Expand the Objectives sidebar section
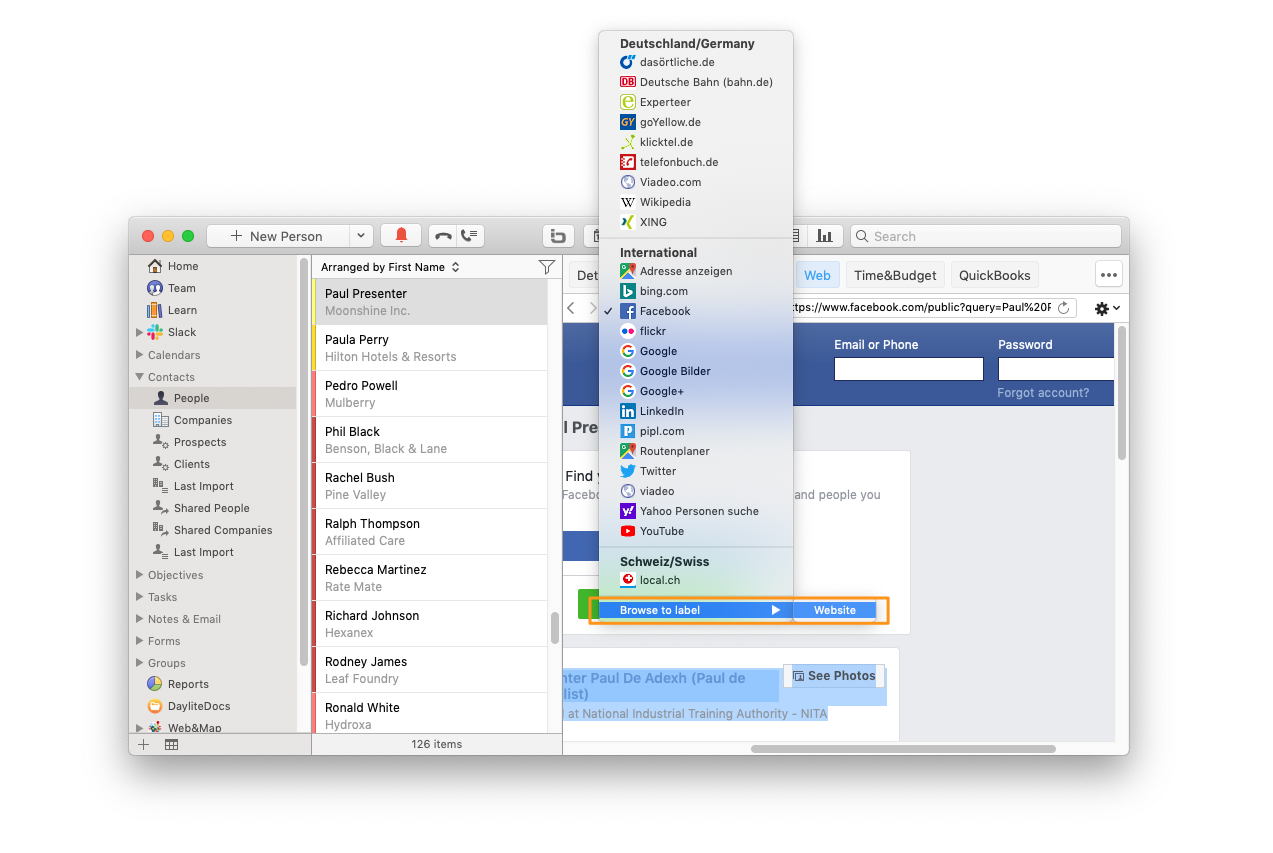The image size is (1273, 853). click(x=140, y=575)
